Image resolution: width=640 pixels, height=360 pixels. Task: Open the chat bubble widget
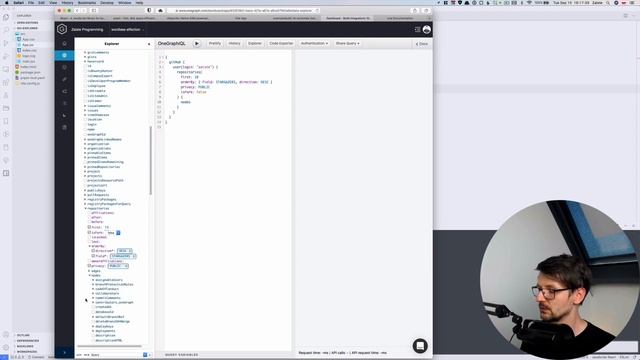tap(420, 346)
